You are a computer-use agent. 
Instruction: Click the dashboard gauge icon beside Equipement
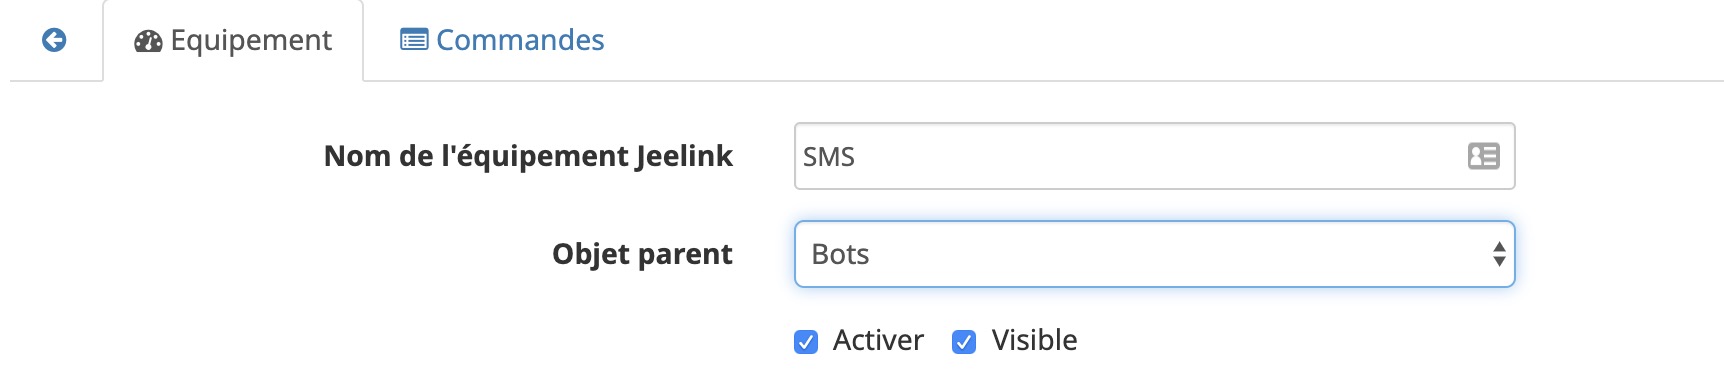148,41
